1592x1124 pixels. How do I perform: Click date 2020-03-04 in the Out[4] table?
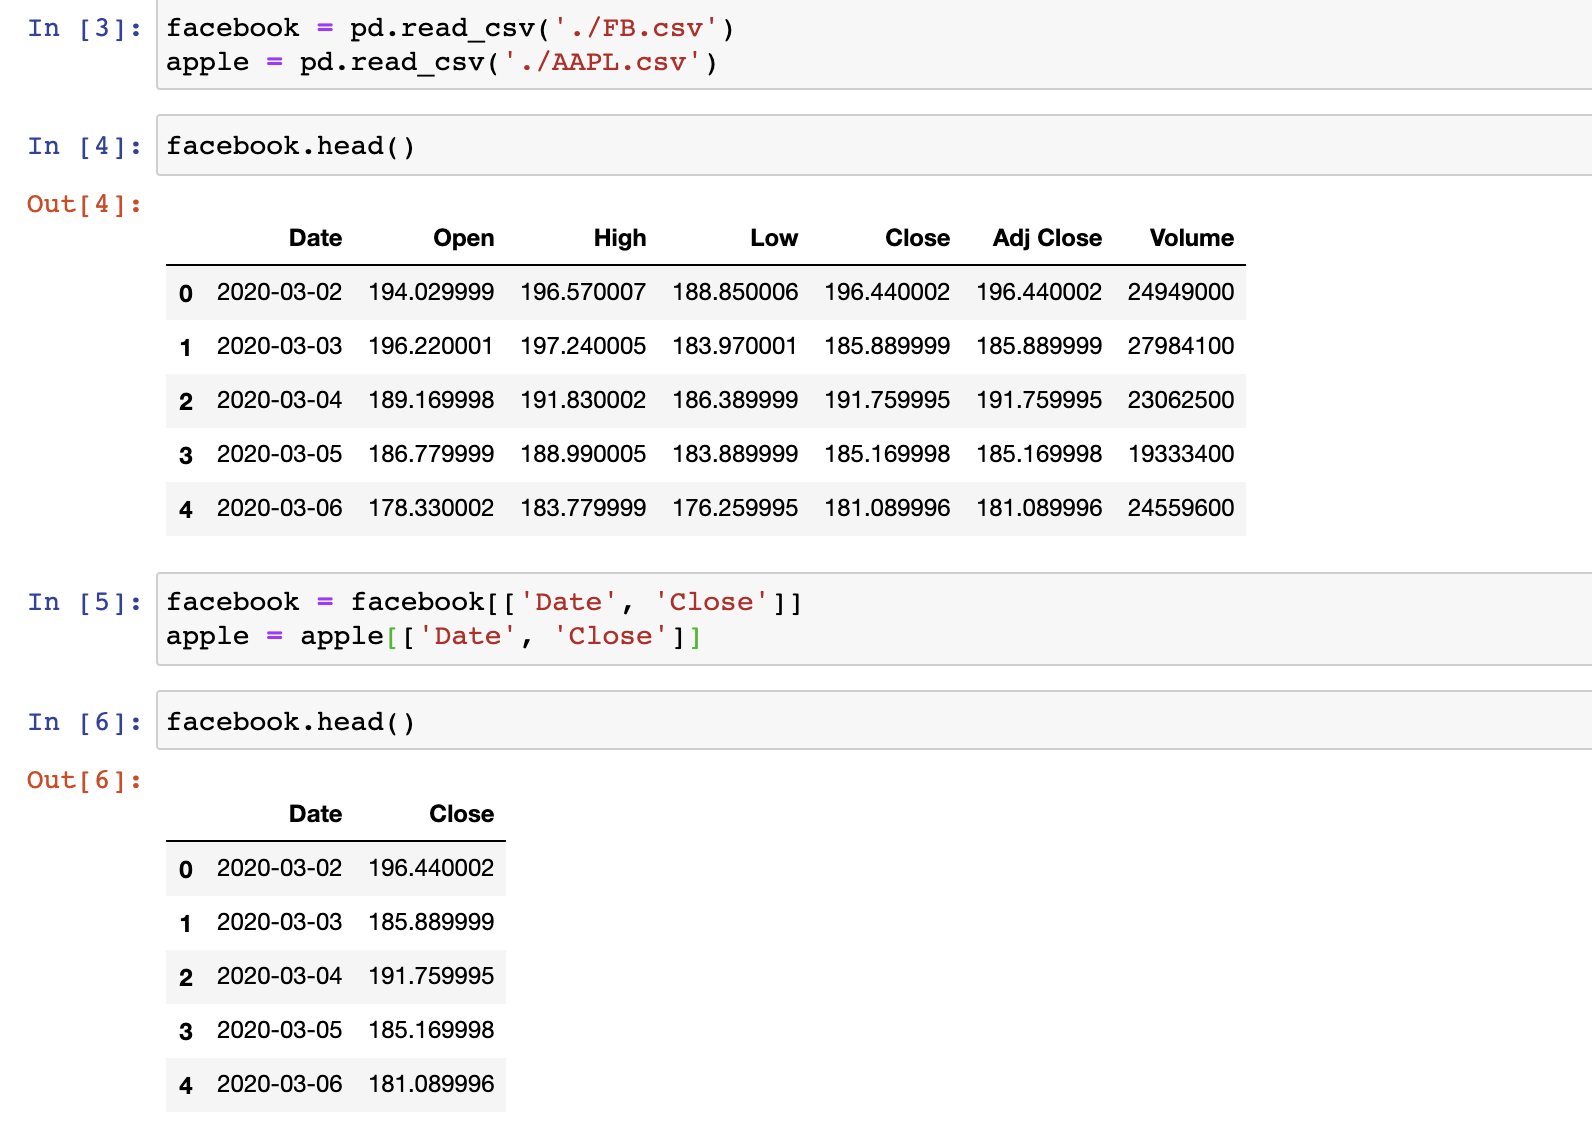point(279,400)
